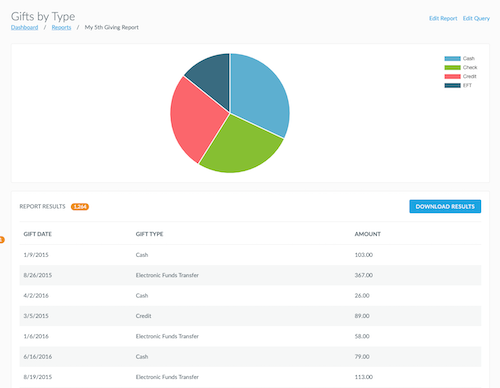Click the Cash cell in the 1/9/2015 row
This screenshot has height=388, width=500.
[x=142, y=255]
